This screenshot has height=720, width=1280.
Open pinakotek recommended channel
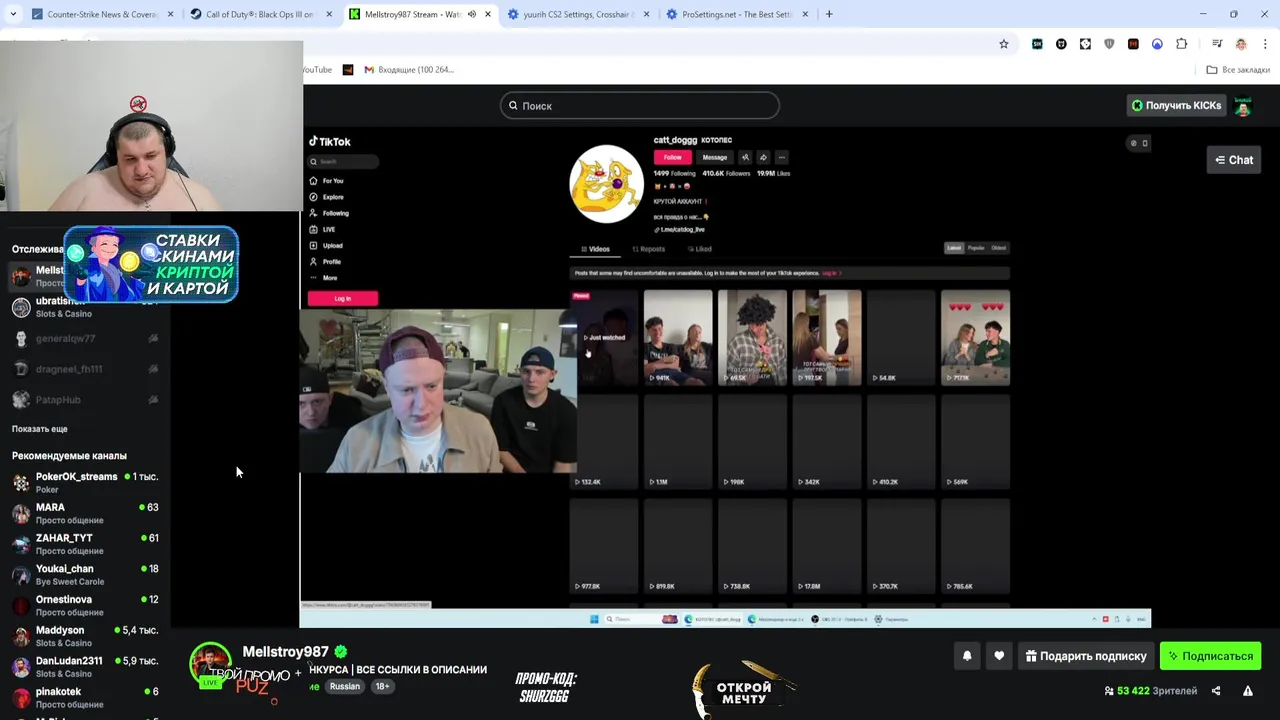pos(85,698)
